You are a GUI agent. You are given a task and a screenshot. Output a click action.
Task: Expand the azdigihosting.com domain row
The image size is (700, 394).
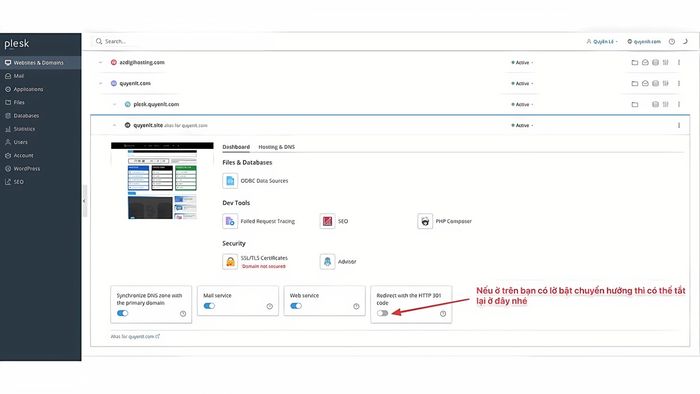coord(100,62)
